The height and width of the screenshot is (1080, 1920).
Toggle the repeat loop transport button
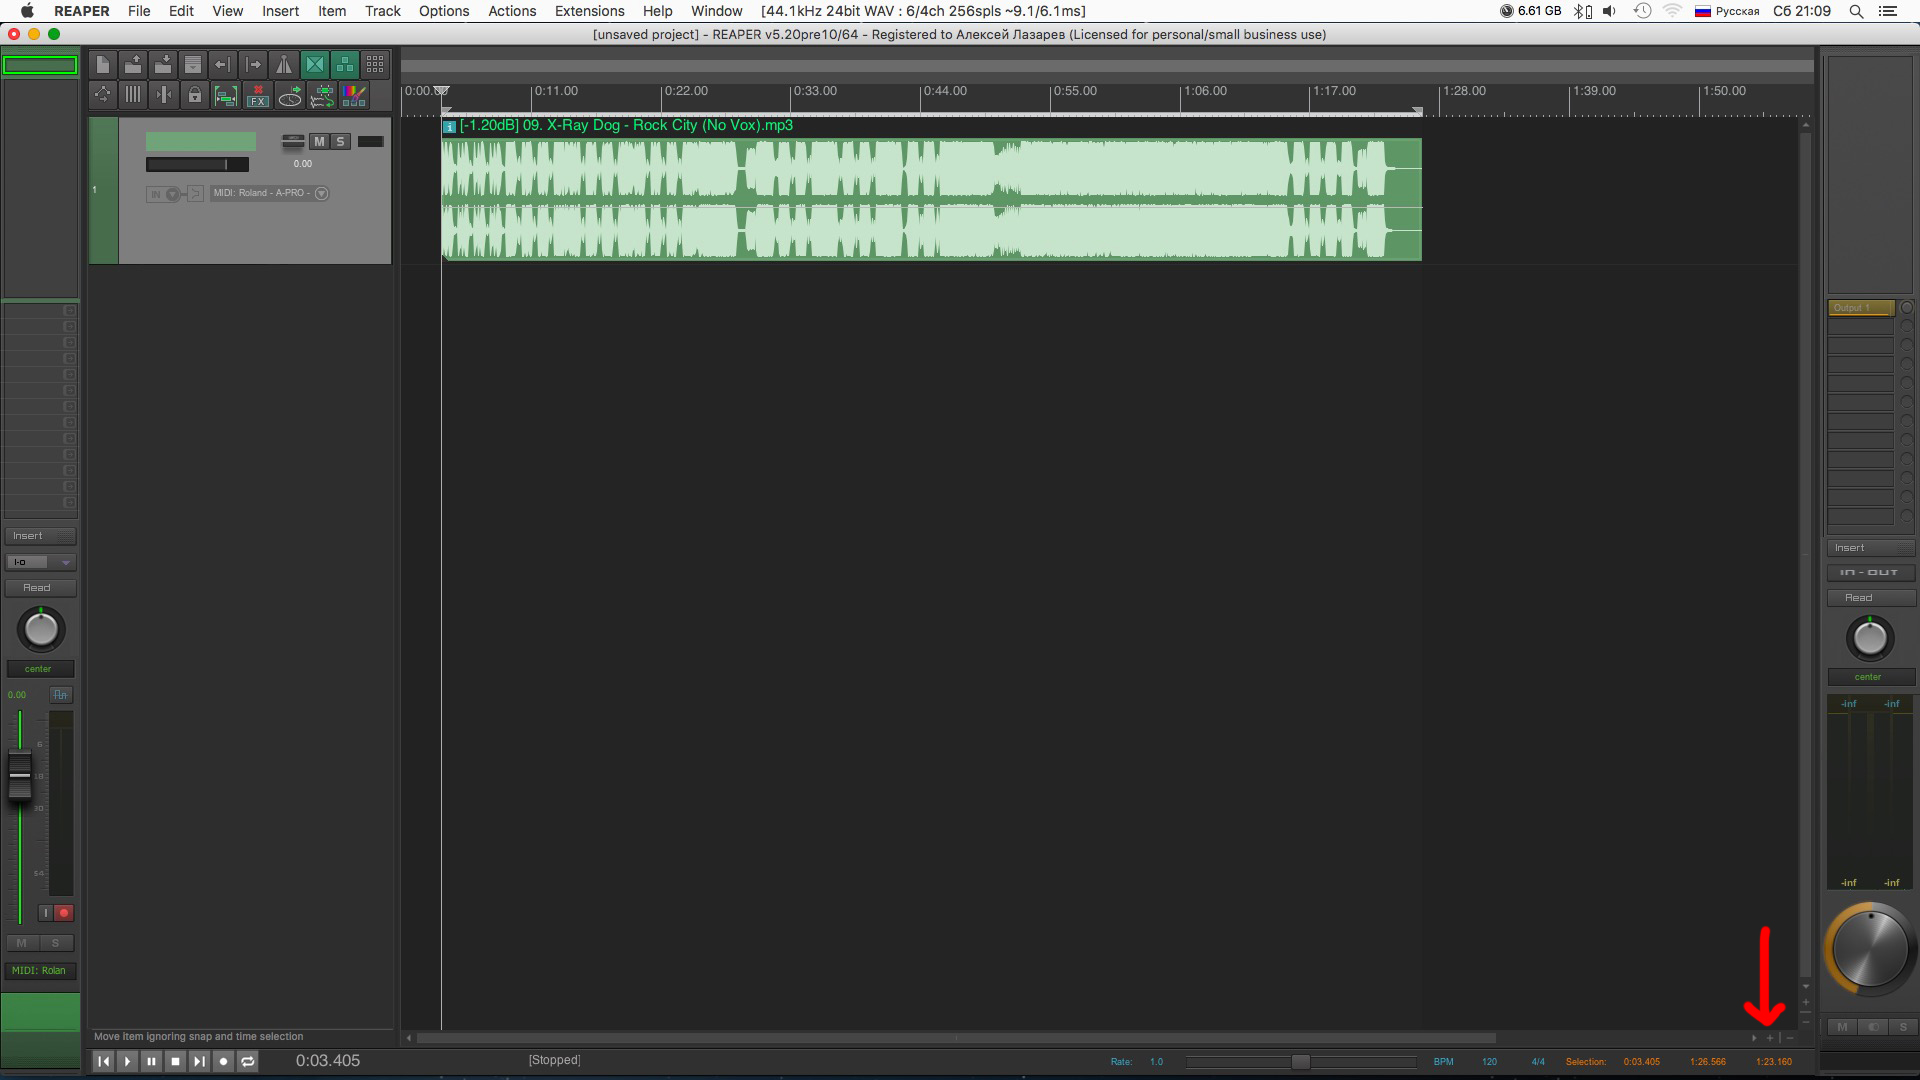click(x=248, y=1061)
